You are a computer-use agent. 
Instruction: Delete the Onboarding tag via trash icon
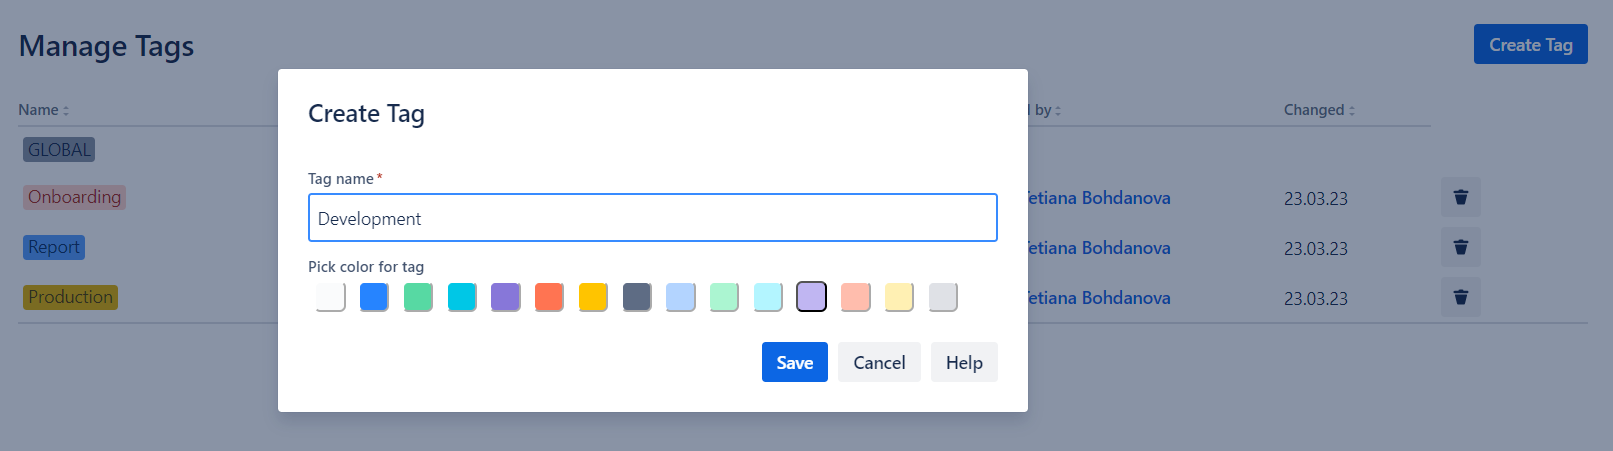[1460, 198]
